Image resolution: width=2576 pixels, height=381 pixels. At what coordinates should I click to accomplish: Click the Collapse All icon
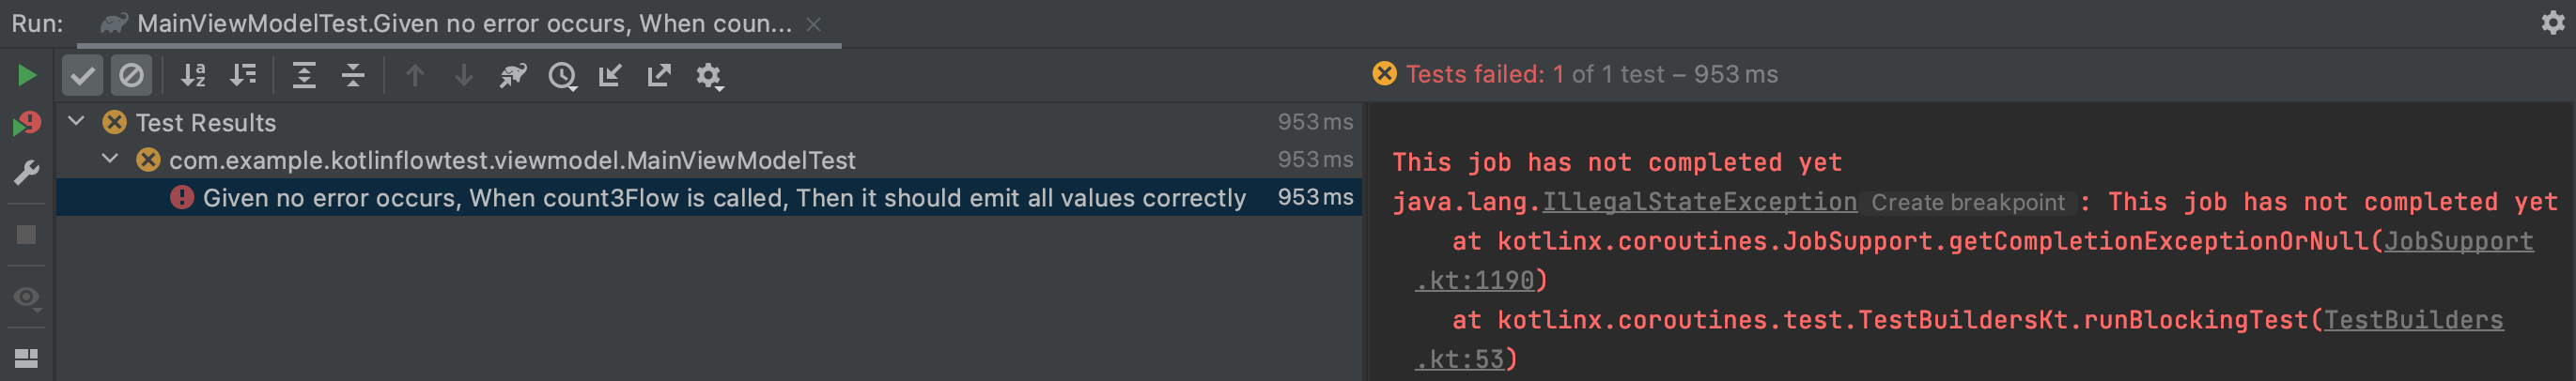(353, 76)
